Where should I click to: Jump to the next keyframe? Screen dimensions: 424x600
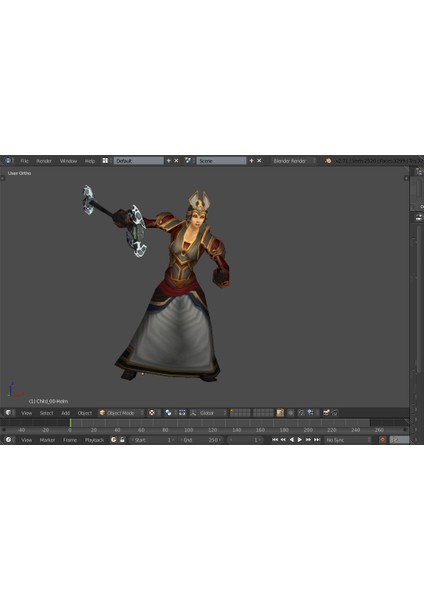click(x=308, y=440)
